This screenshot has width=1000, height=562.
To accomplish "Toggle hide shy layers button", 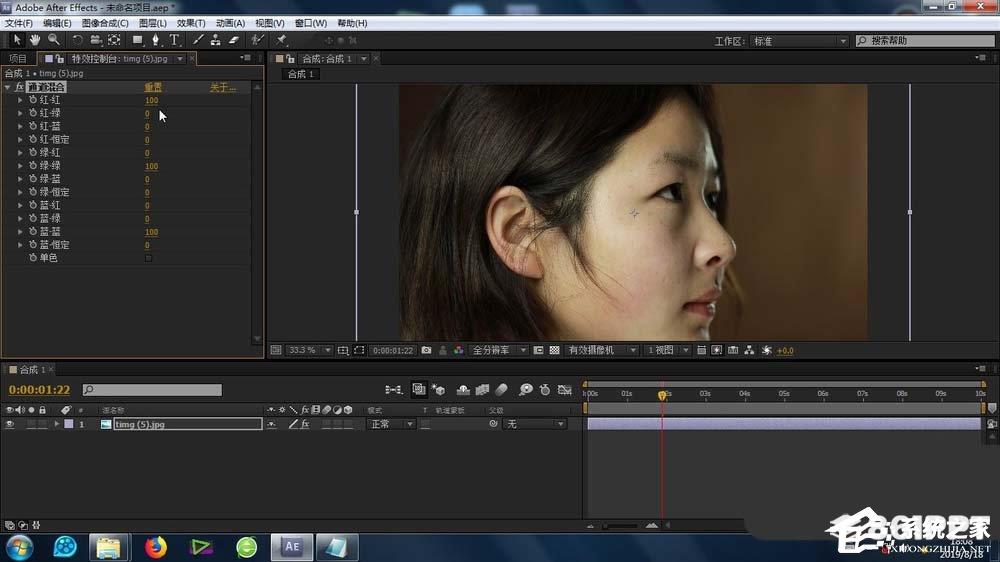I will click(463, 390).
